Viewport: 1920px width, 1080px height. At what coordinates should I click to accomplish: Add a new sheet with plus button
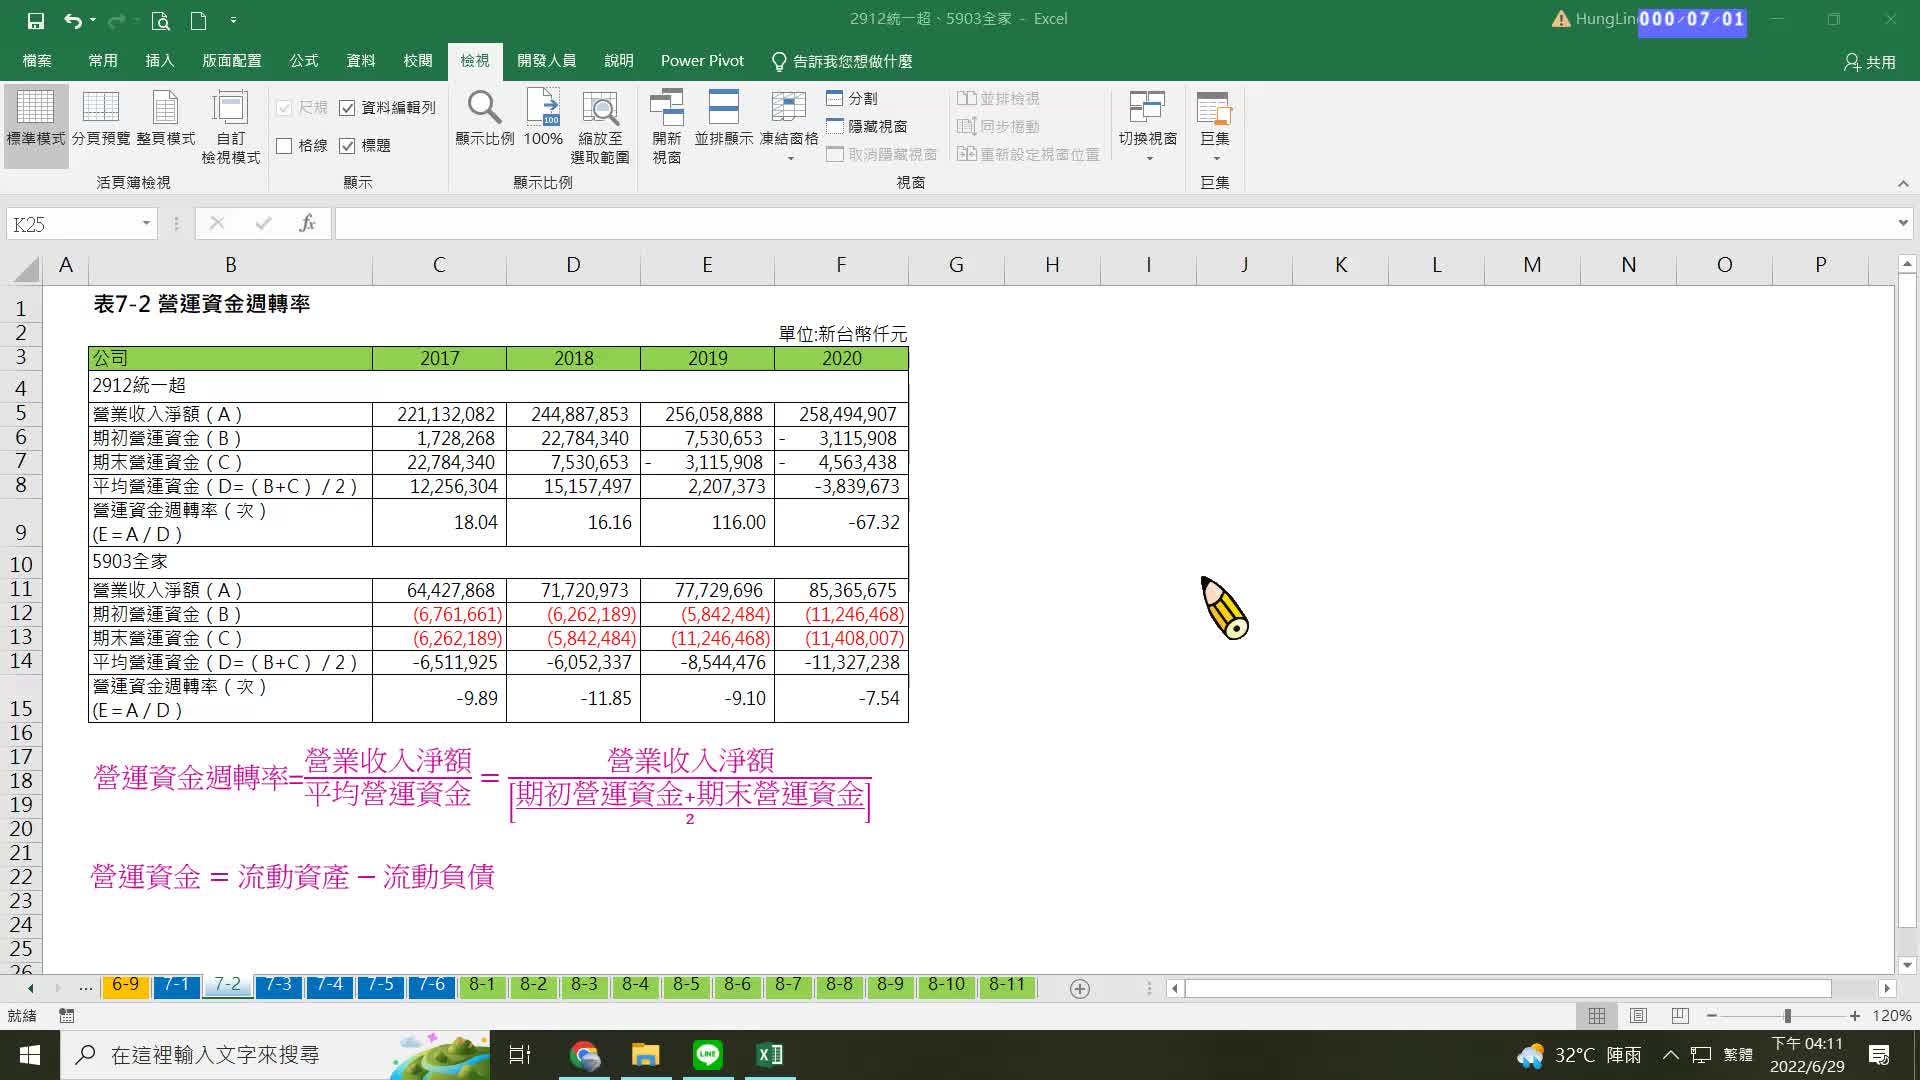click(1080, 988)
